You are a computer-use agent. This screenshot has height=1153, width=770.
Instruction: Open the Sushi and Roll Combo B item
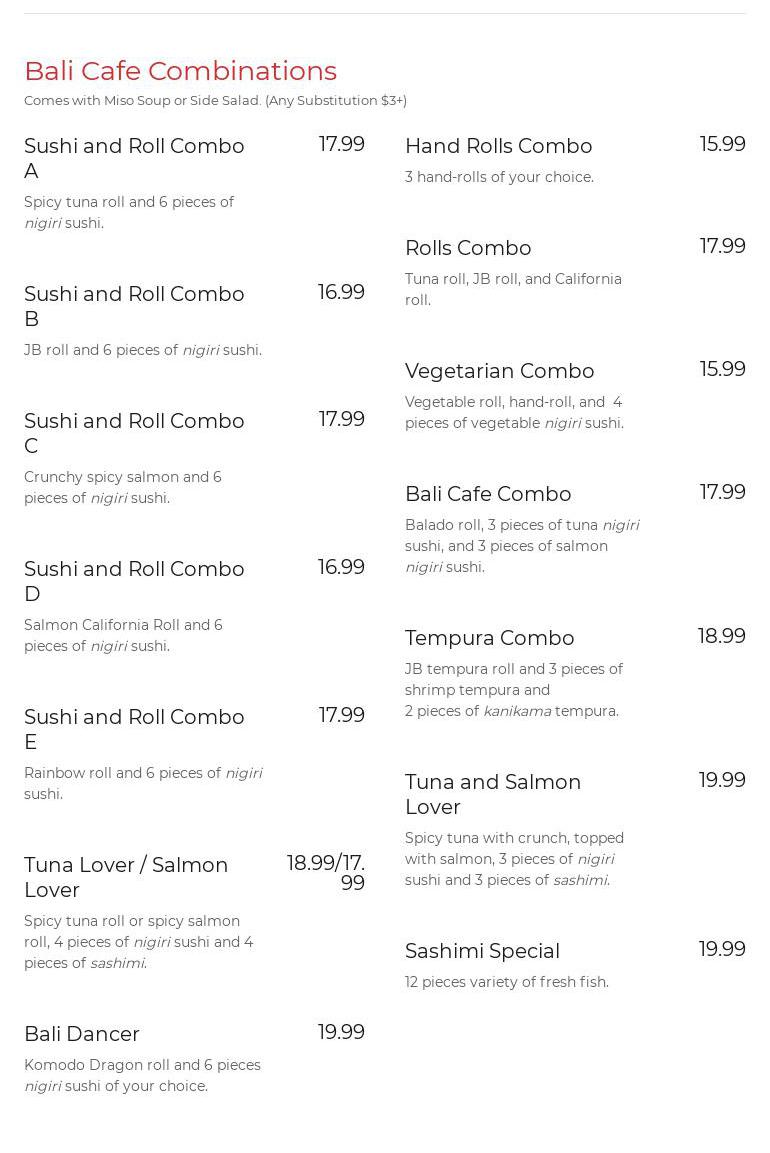pyautogui.click(x=134, y=306)
